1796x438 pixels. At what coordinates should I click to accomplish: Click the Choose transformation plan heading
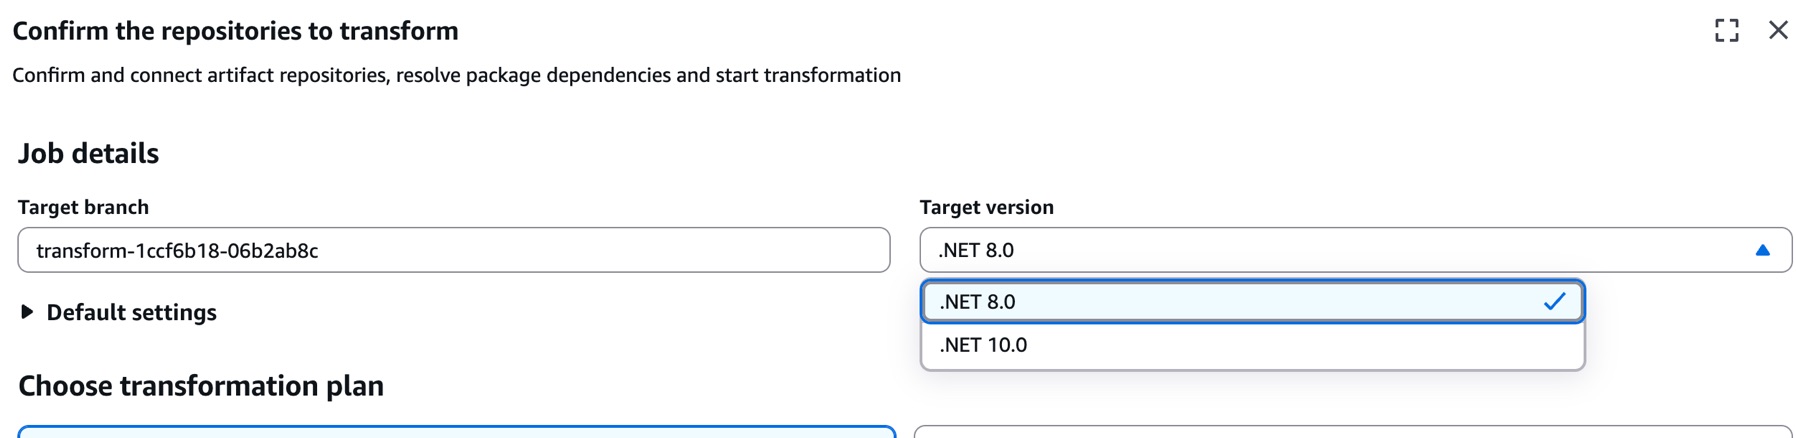pos(201,386)
